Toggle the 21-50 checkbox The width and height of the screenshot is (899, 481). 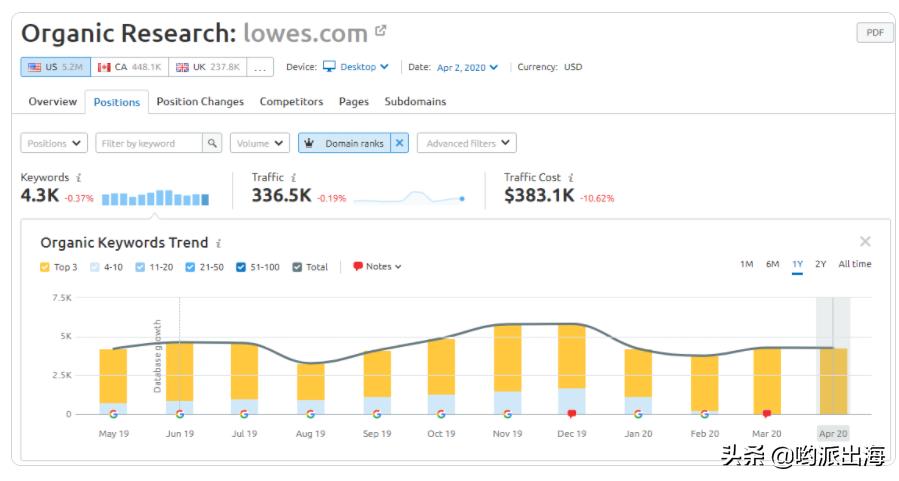[x=190, y=267]
